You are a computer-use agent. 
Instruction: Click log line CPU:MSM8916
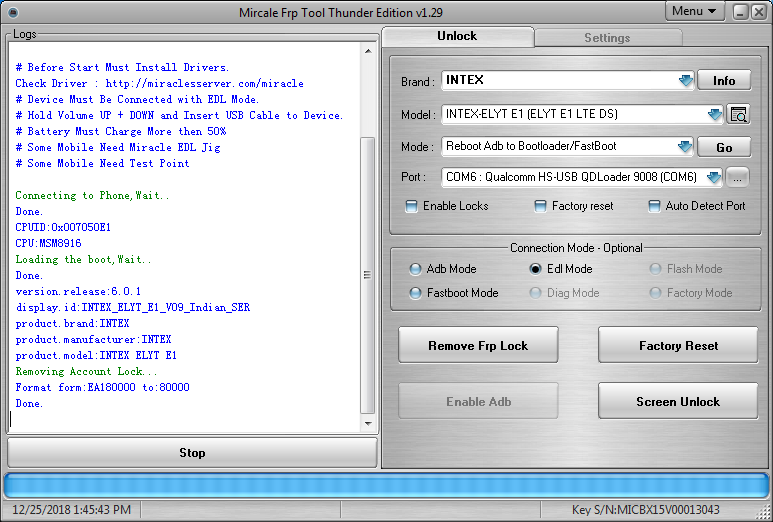48,243
